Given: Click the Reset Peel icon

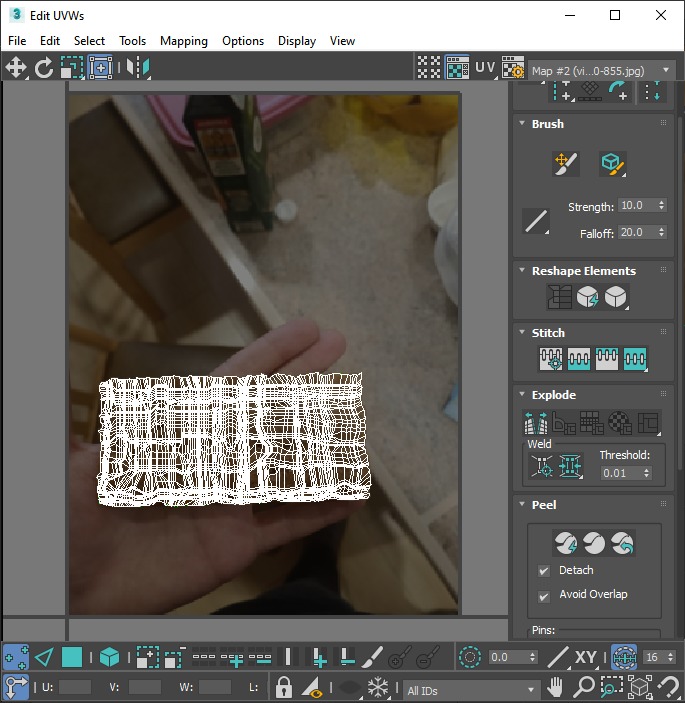Looking at the screenshot, I should point(622,544).
